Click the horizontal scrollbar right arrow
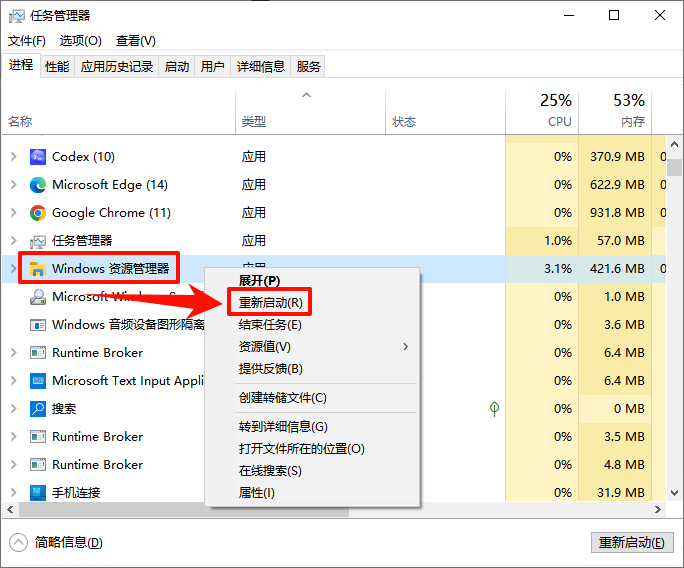This screenshot has height=568, width=684. [x=658, y=510]
